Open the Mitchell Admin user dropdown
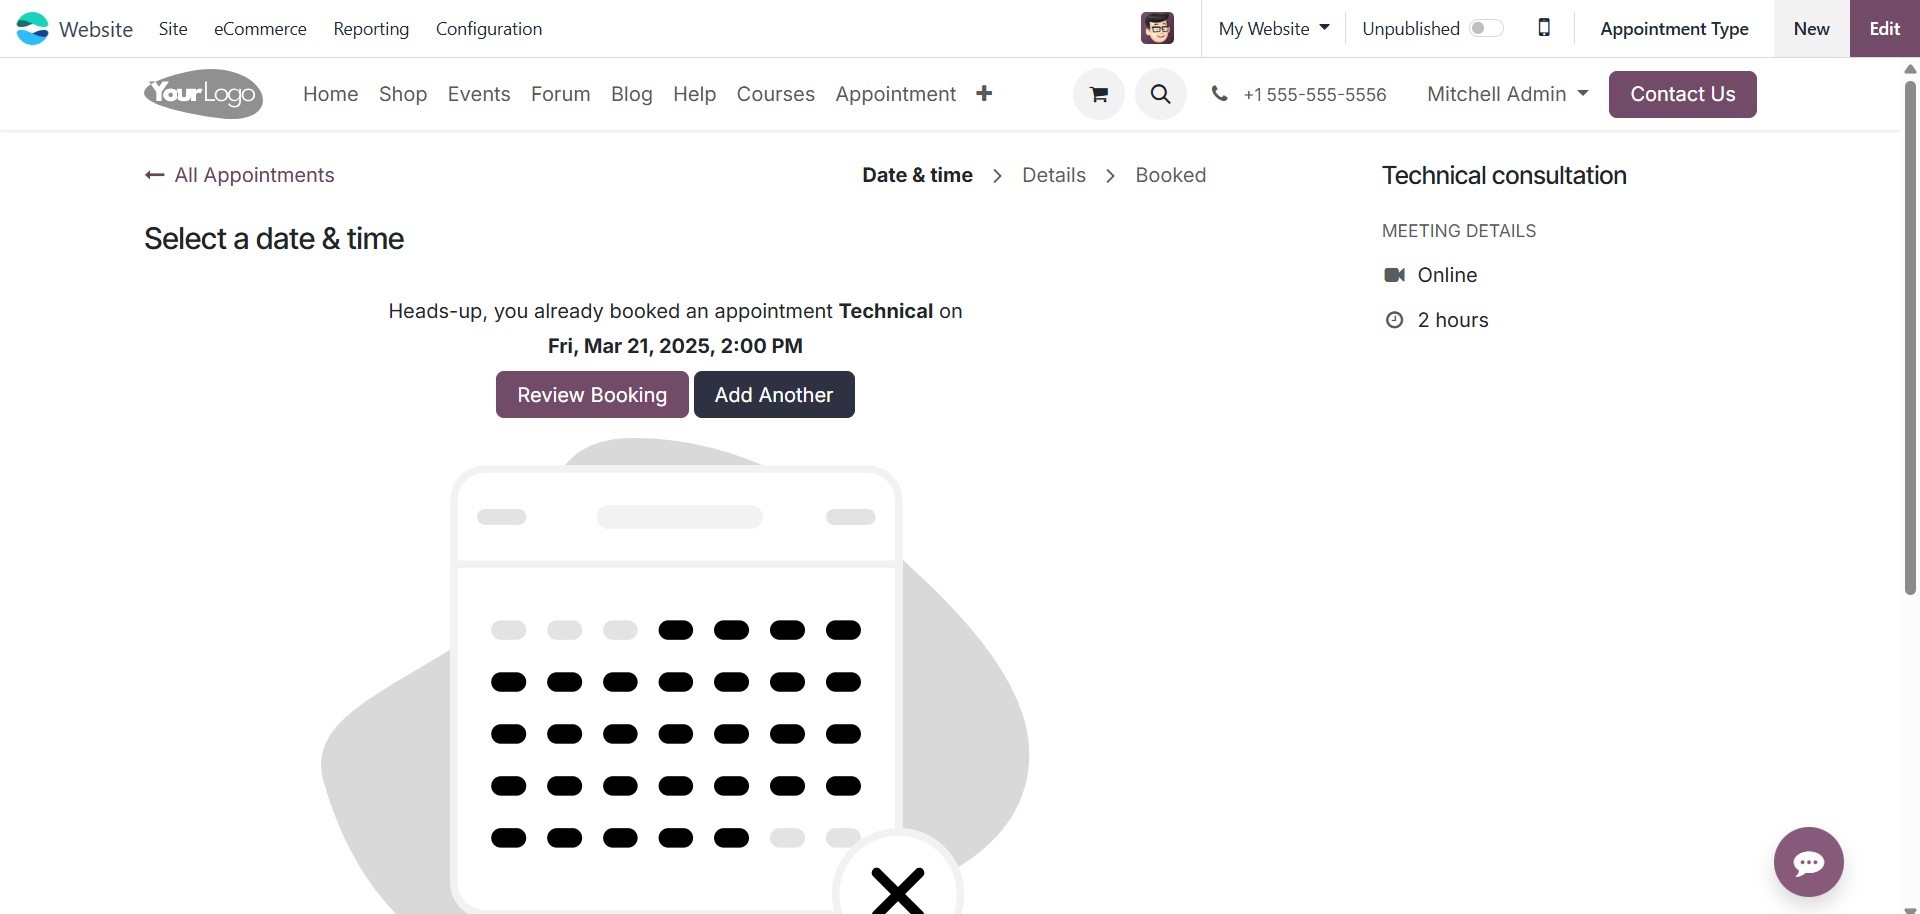Screen dimensions: 1920x914 pos(1507,94)
